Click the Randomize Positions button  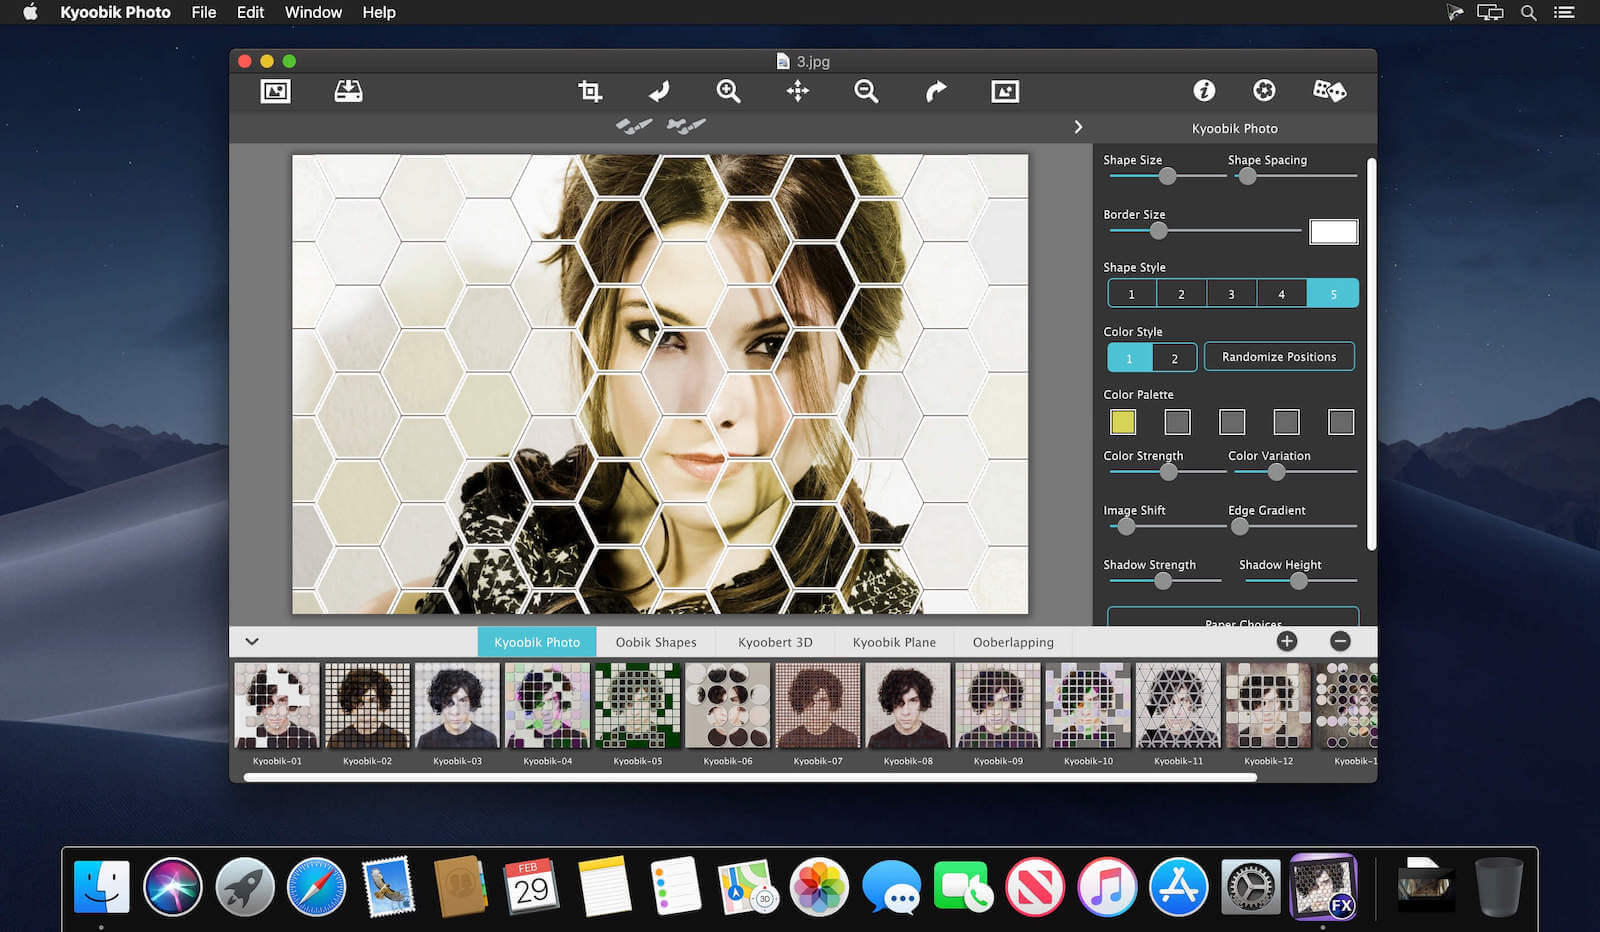[x=1278, y=357]
